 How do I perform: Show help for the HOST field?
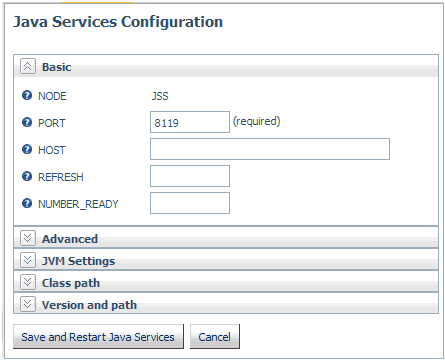click(x=27, y=149)
